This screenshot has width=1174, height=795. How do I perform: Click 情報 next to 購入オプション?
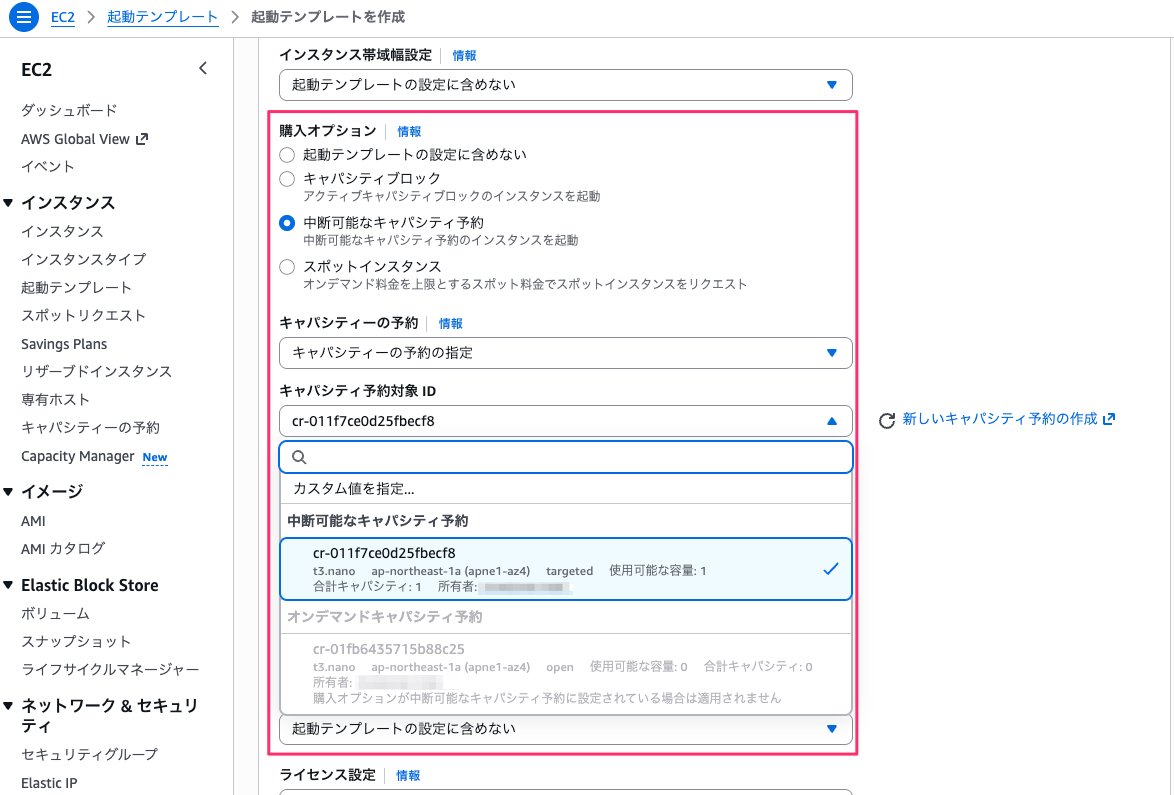[409, 130]
